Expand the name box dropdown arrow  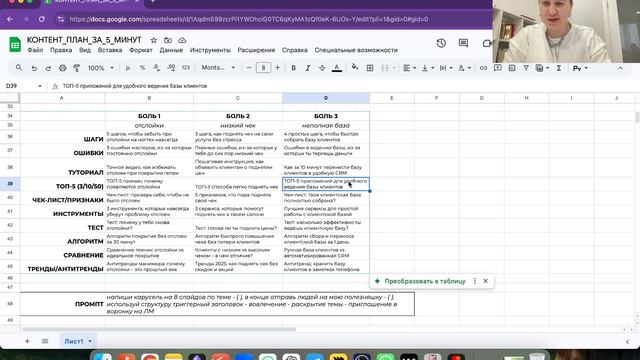[x=40, y=86]
